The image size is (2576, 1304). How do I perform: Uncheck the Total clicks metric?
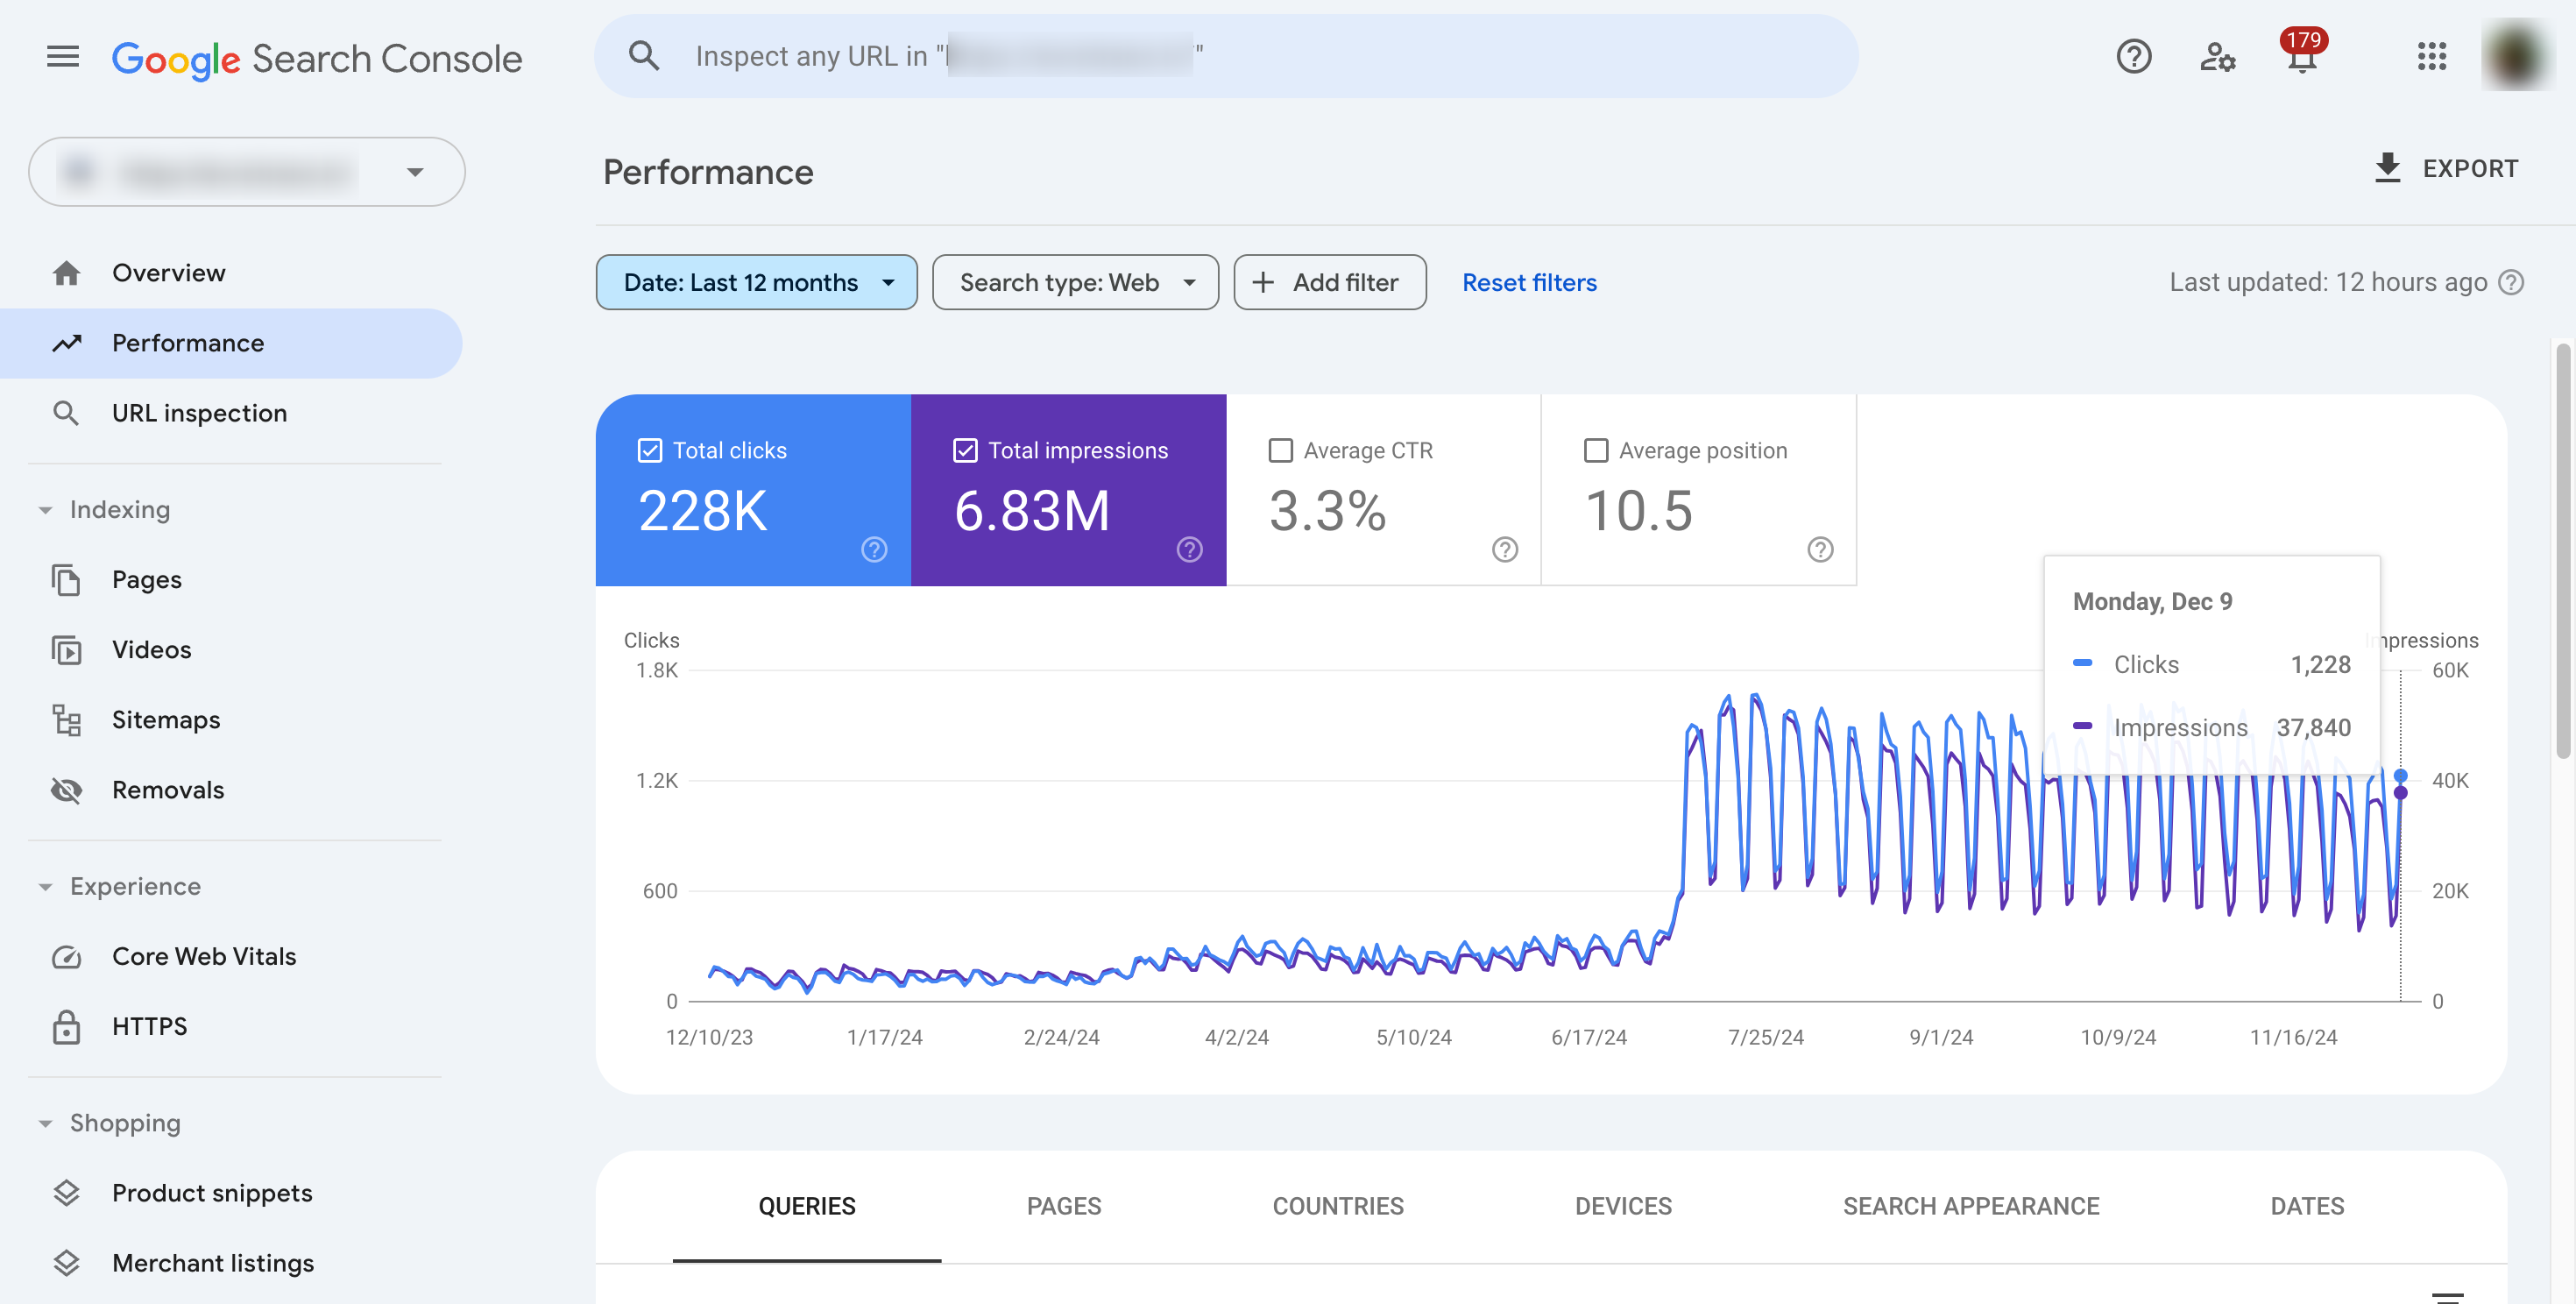(x=650, y=451)
